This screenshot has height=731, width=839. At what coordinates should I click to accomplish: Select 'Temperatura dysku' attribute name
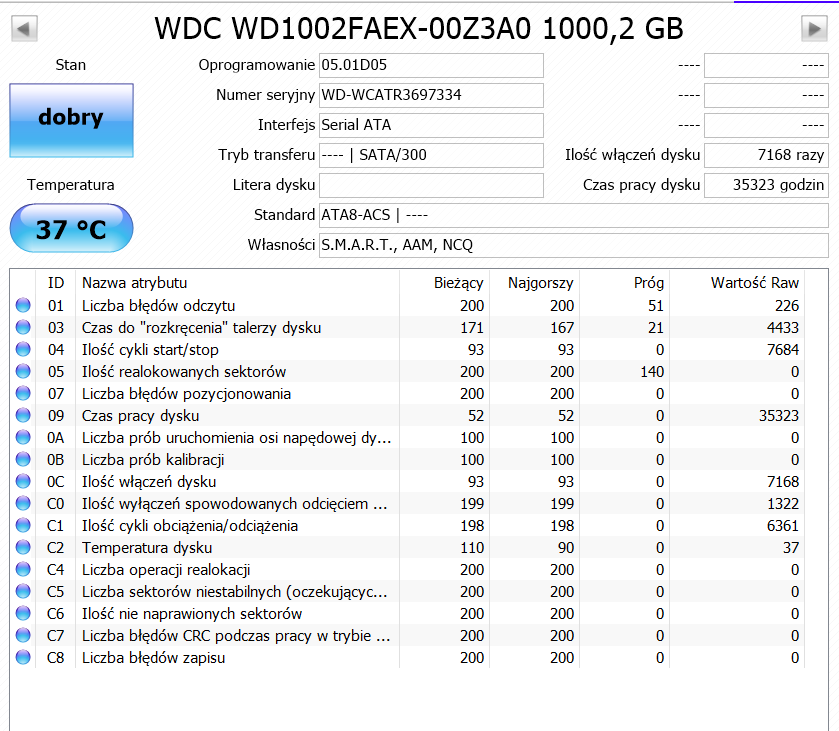click(x=147, y=547)
